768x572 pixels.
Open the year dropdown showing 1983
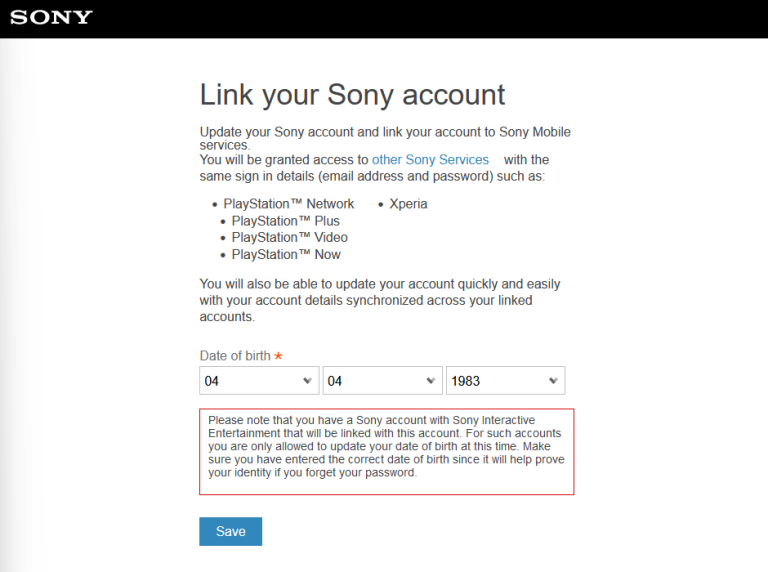[x=505, y=381]
